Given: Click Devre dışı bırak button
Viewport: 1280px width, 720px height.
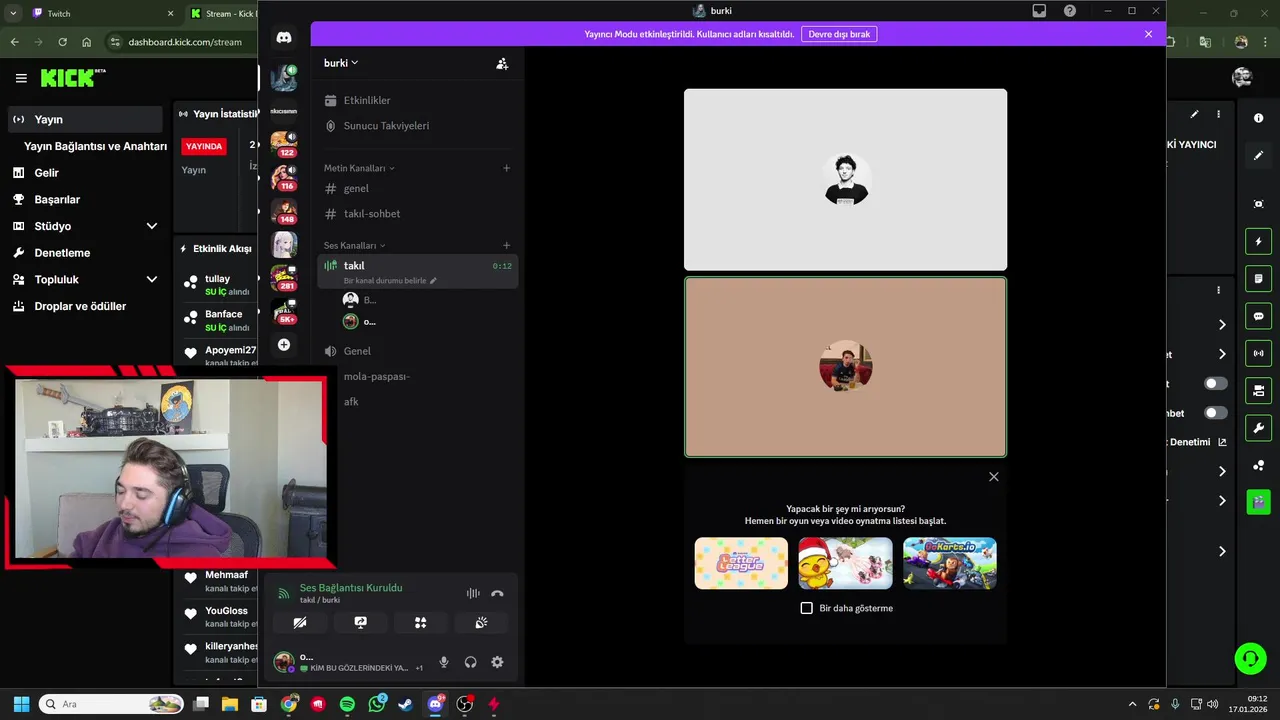Looking at the screenshot, I should tap(839, 34).
